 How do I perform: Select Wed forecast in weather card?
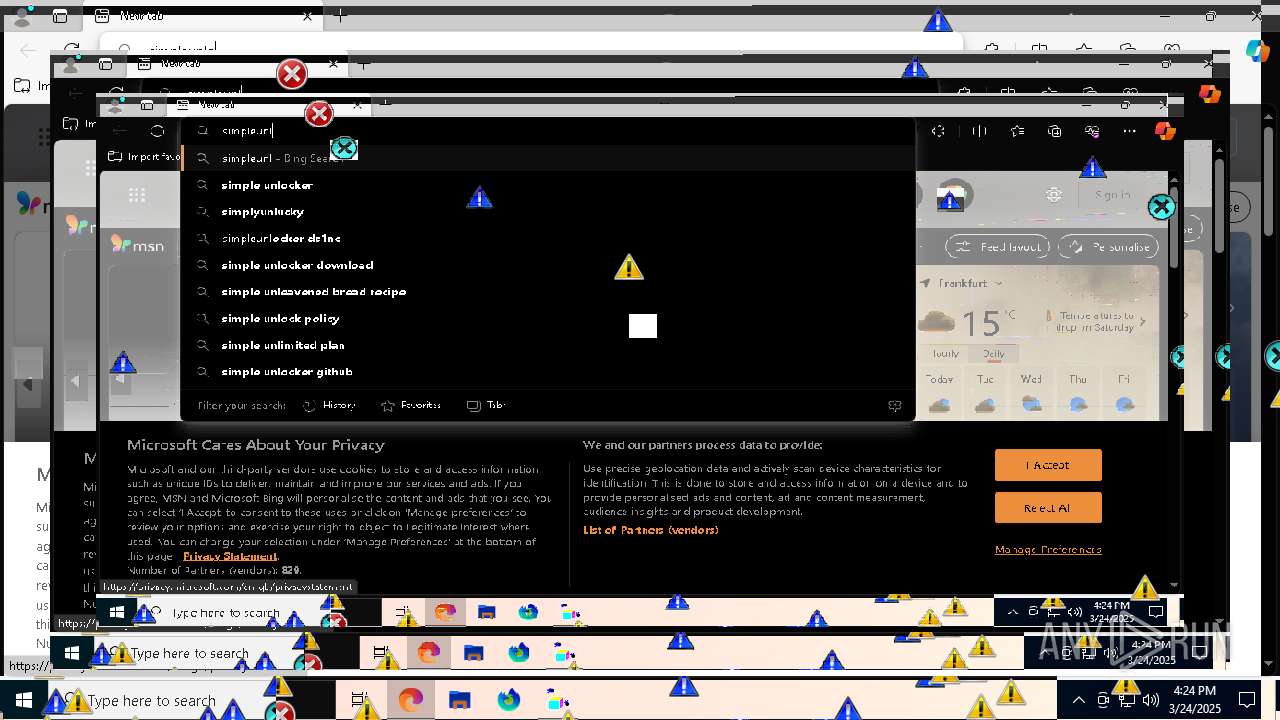(1031, 393)
